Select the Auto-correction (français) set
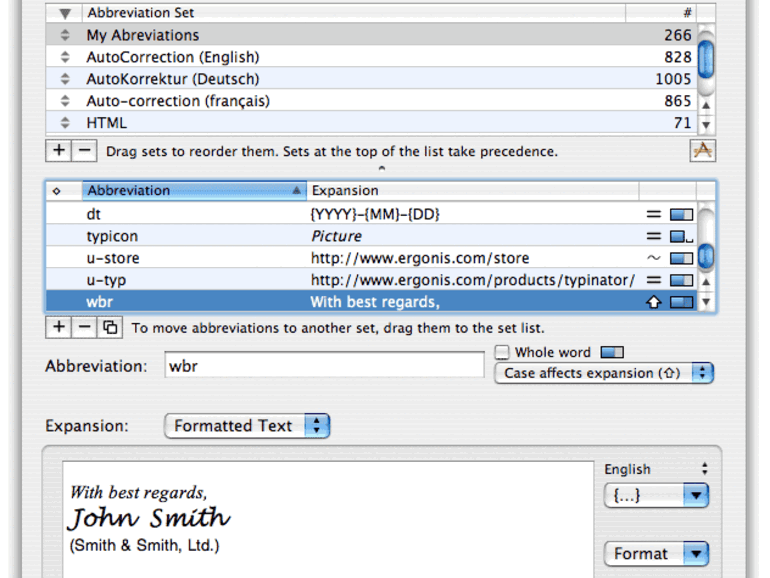Image resolution: width=770 pixels, height=578 pixels. click(371, 101)
